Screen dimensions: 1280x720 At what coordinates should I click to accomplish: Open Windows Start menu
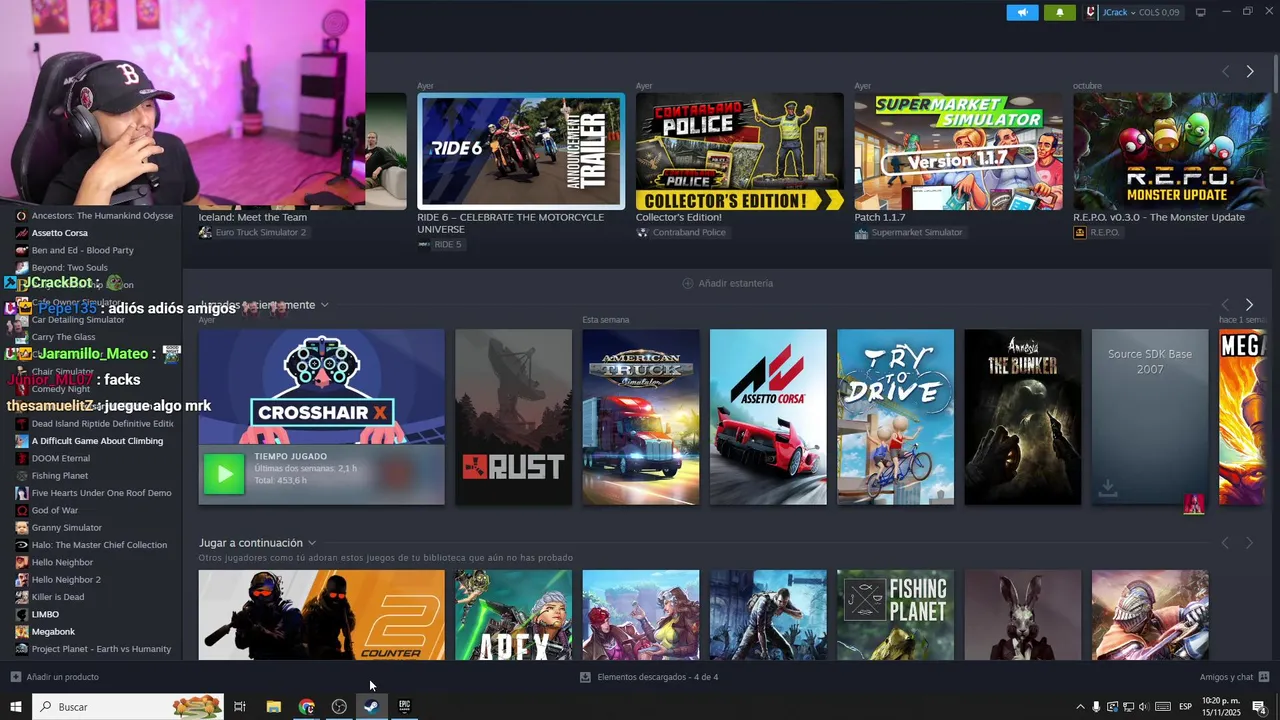point(16,707)
